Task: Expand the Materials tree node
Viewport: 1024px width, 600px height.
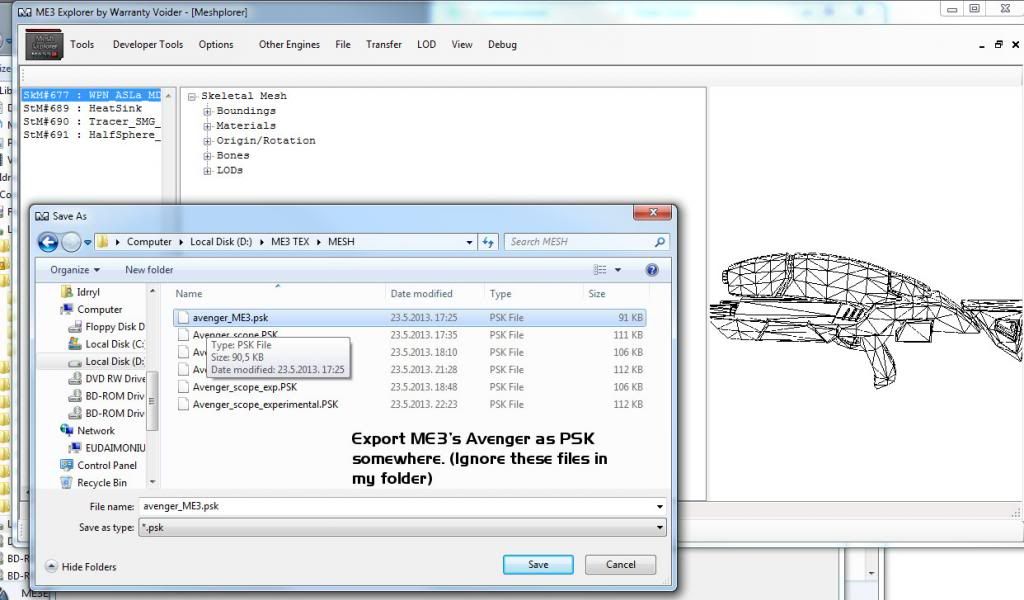Action: (x=207, y=126)
